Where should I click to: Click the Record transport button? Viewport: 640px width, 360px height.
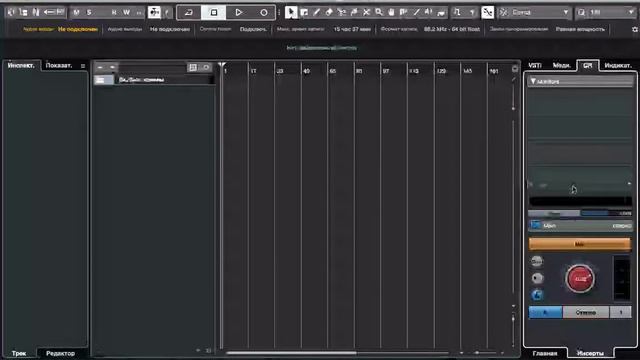point(264,13)
